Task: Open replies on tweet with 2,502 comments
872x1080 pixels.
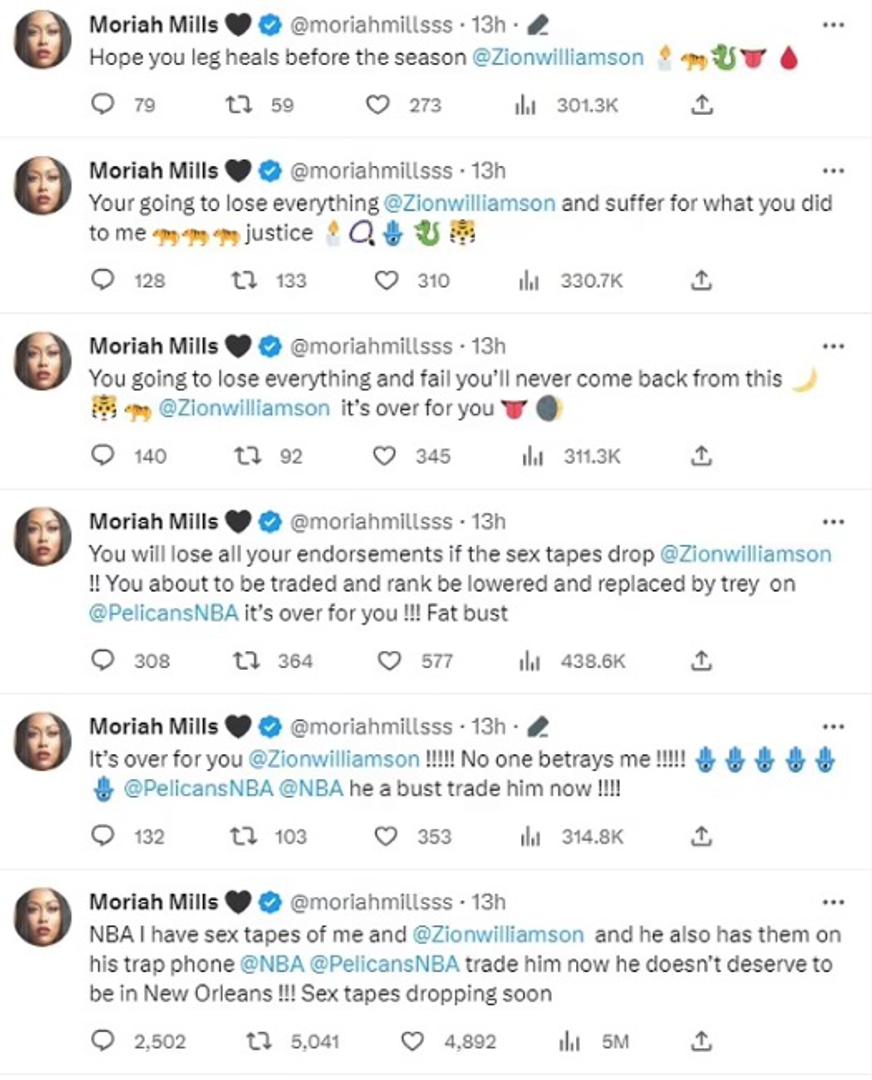Action: (103, 1041)
